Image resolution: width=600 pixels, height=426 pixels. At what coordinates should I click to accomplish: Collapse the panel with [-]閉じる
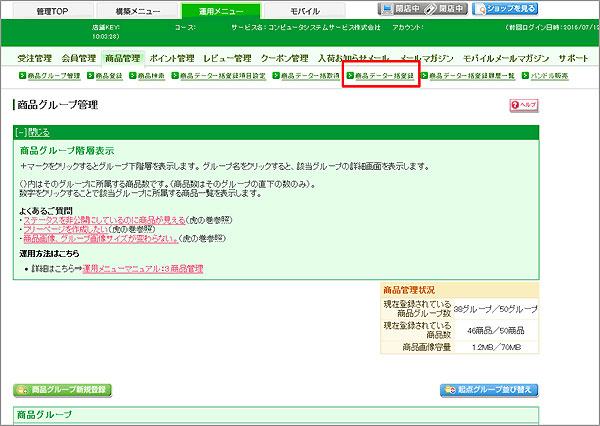coord(33,132)
